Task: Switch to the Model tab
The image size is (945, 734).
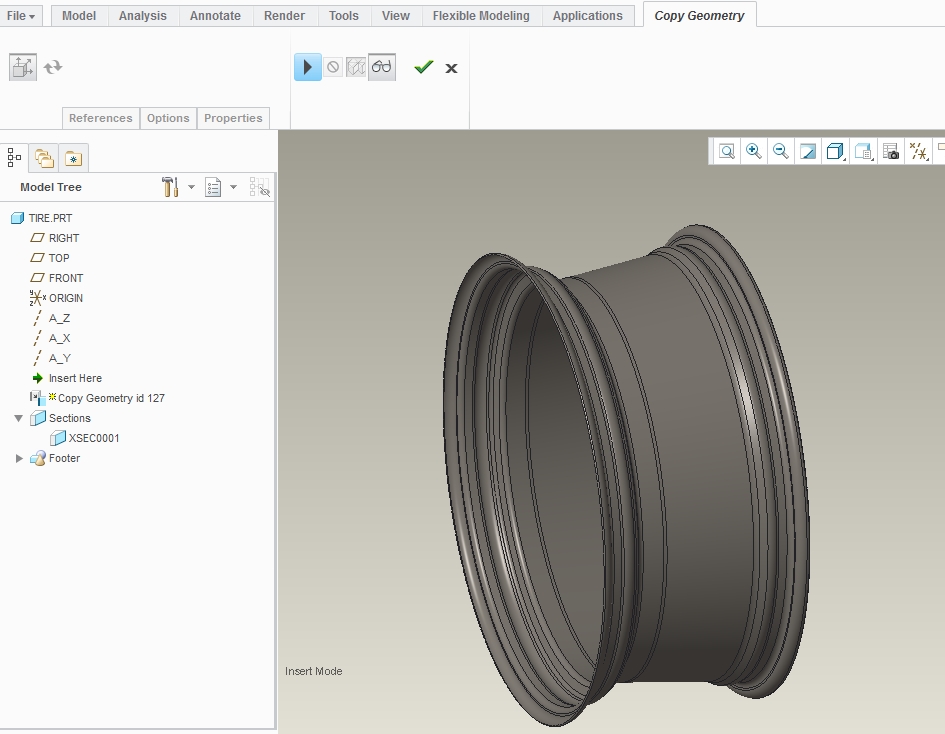Action: click(79, 16)
